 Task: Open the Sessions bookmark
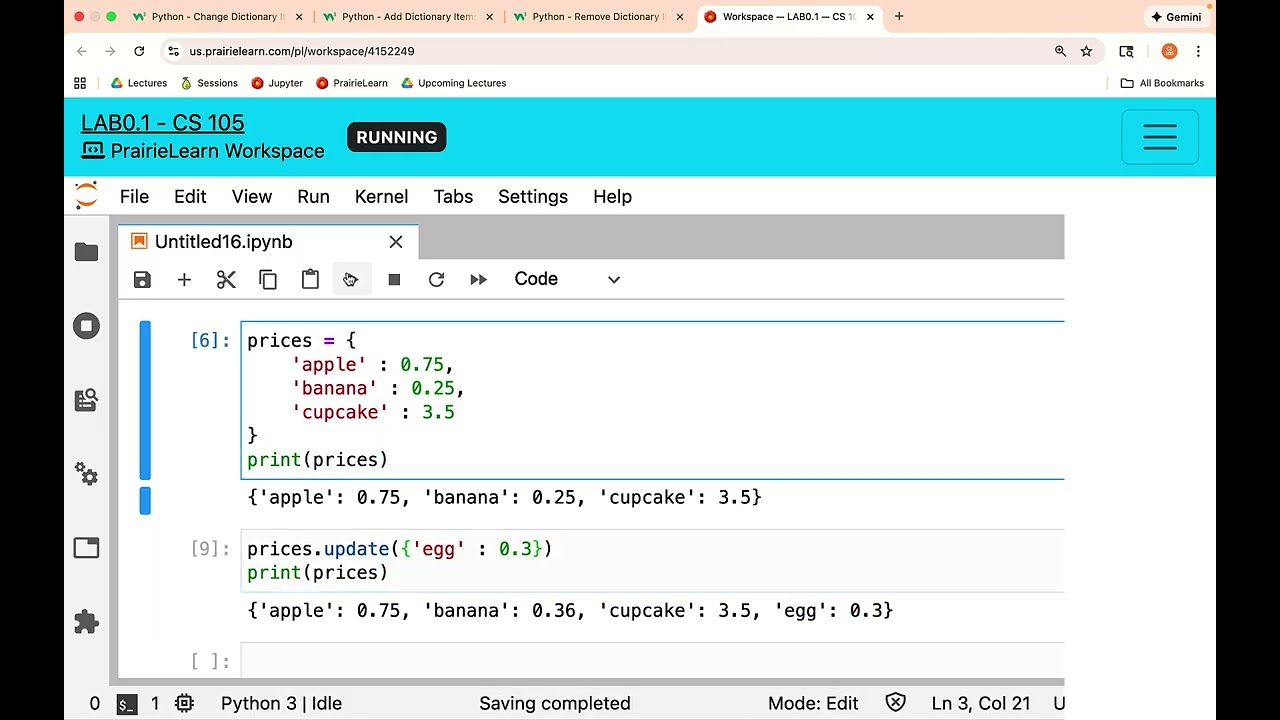(209, 83)
